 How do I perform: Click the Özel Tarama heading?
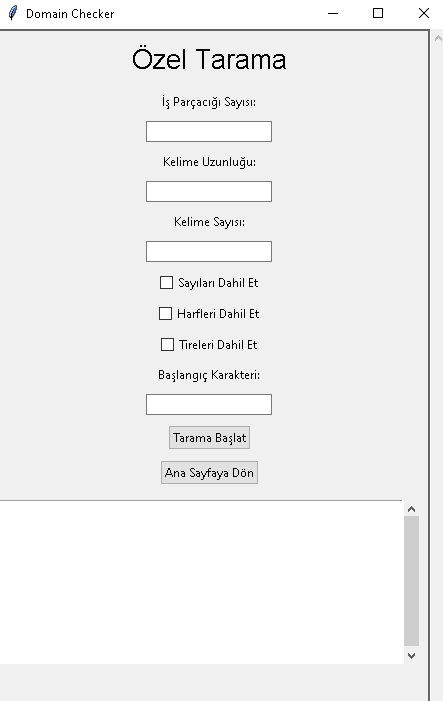click(x=209, y=59)
